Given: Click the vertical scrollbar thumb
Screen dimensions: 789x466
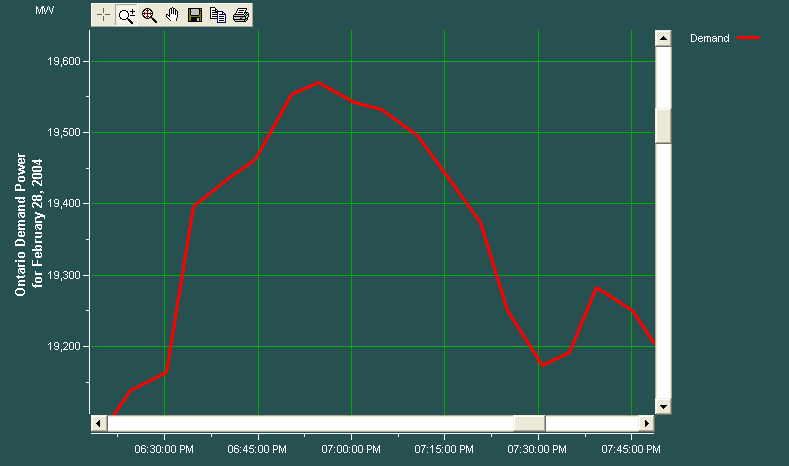Looking at the screenshot, I should [x=662, y=125].
